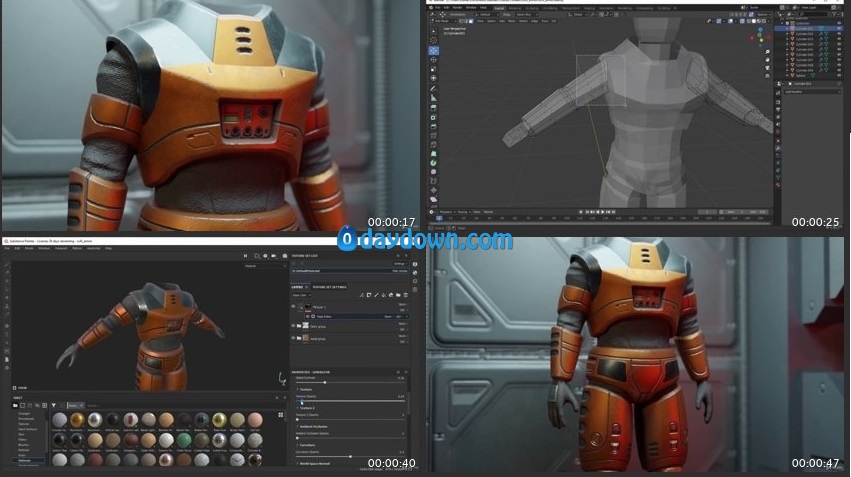The height and width of the screenshot is (477, 851).
Task: Adjust the Texture Opacity slider handle
Action: click(302, 402)
